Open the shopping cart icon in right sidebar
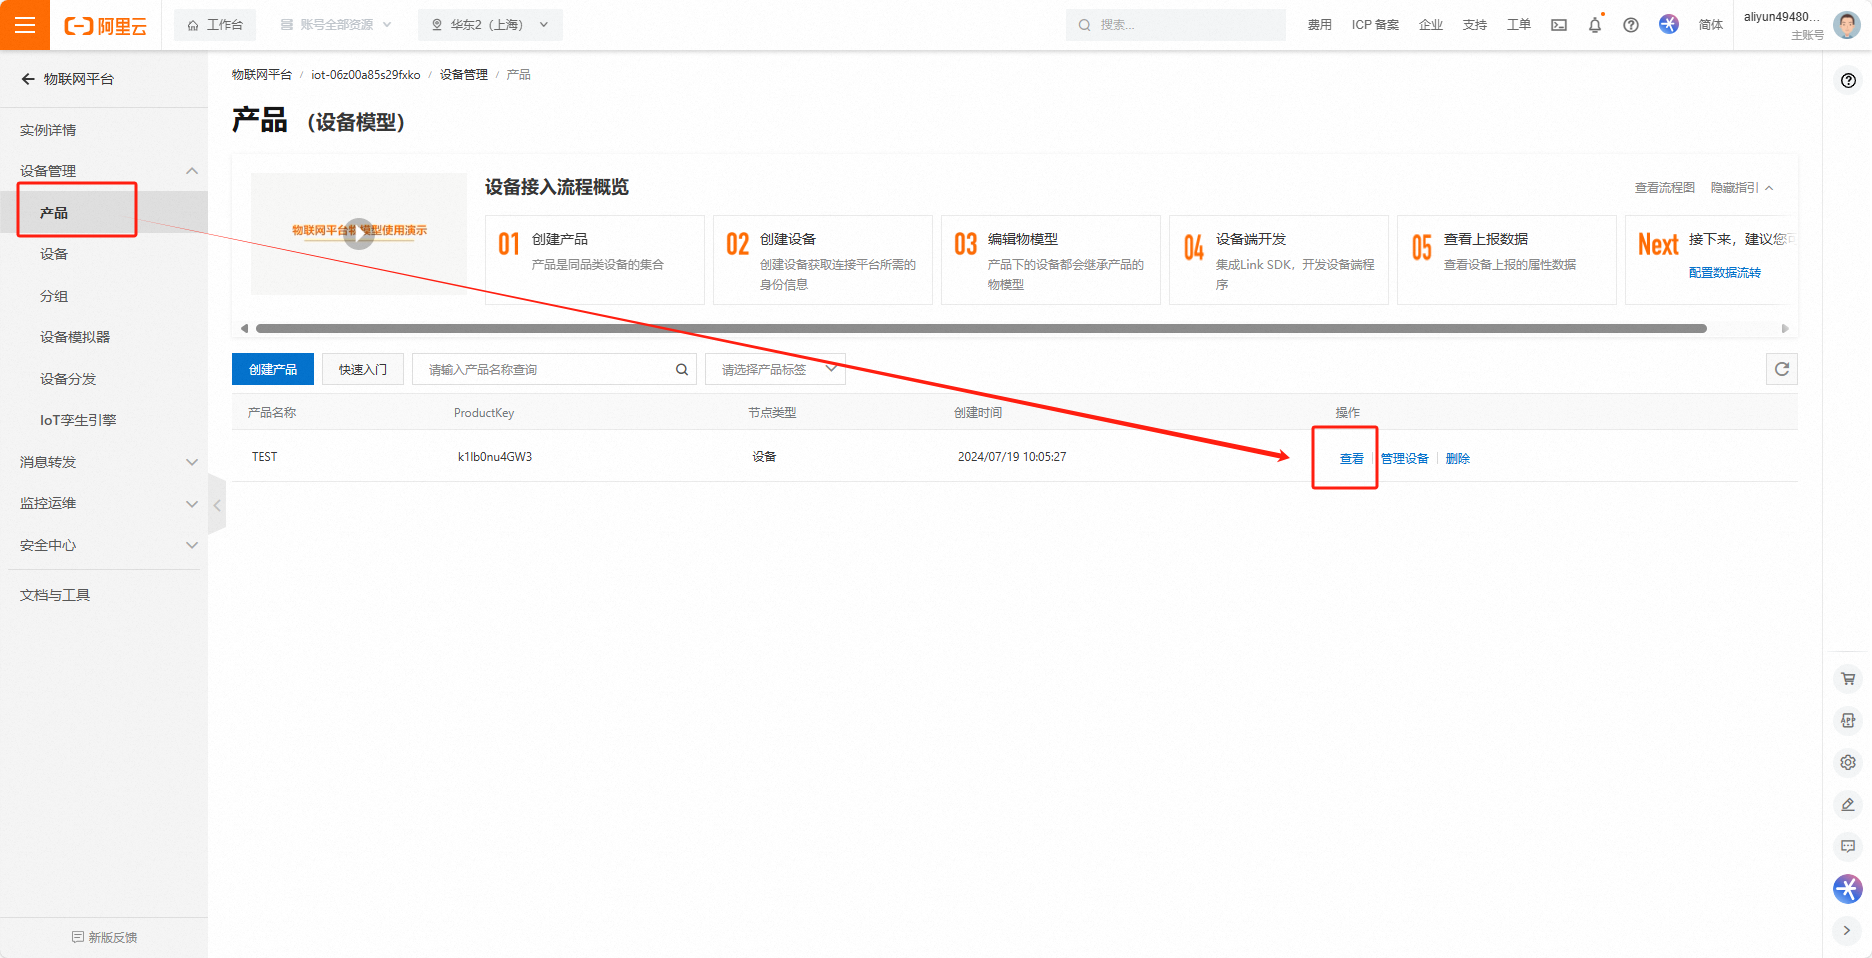Screen dimensions: 1872x958 pos(1847,679)
